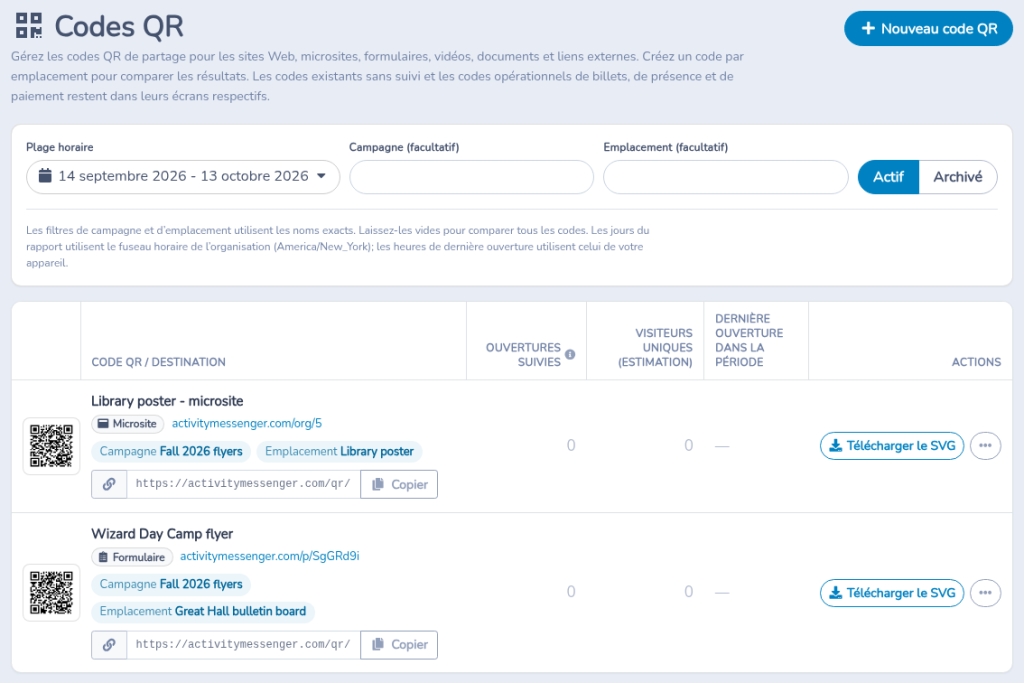
Task: Focus the Campagne (facultatif) filter field
Action: point(472,177)
